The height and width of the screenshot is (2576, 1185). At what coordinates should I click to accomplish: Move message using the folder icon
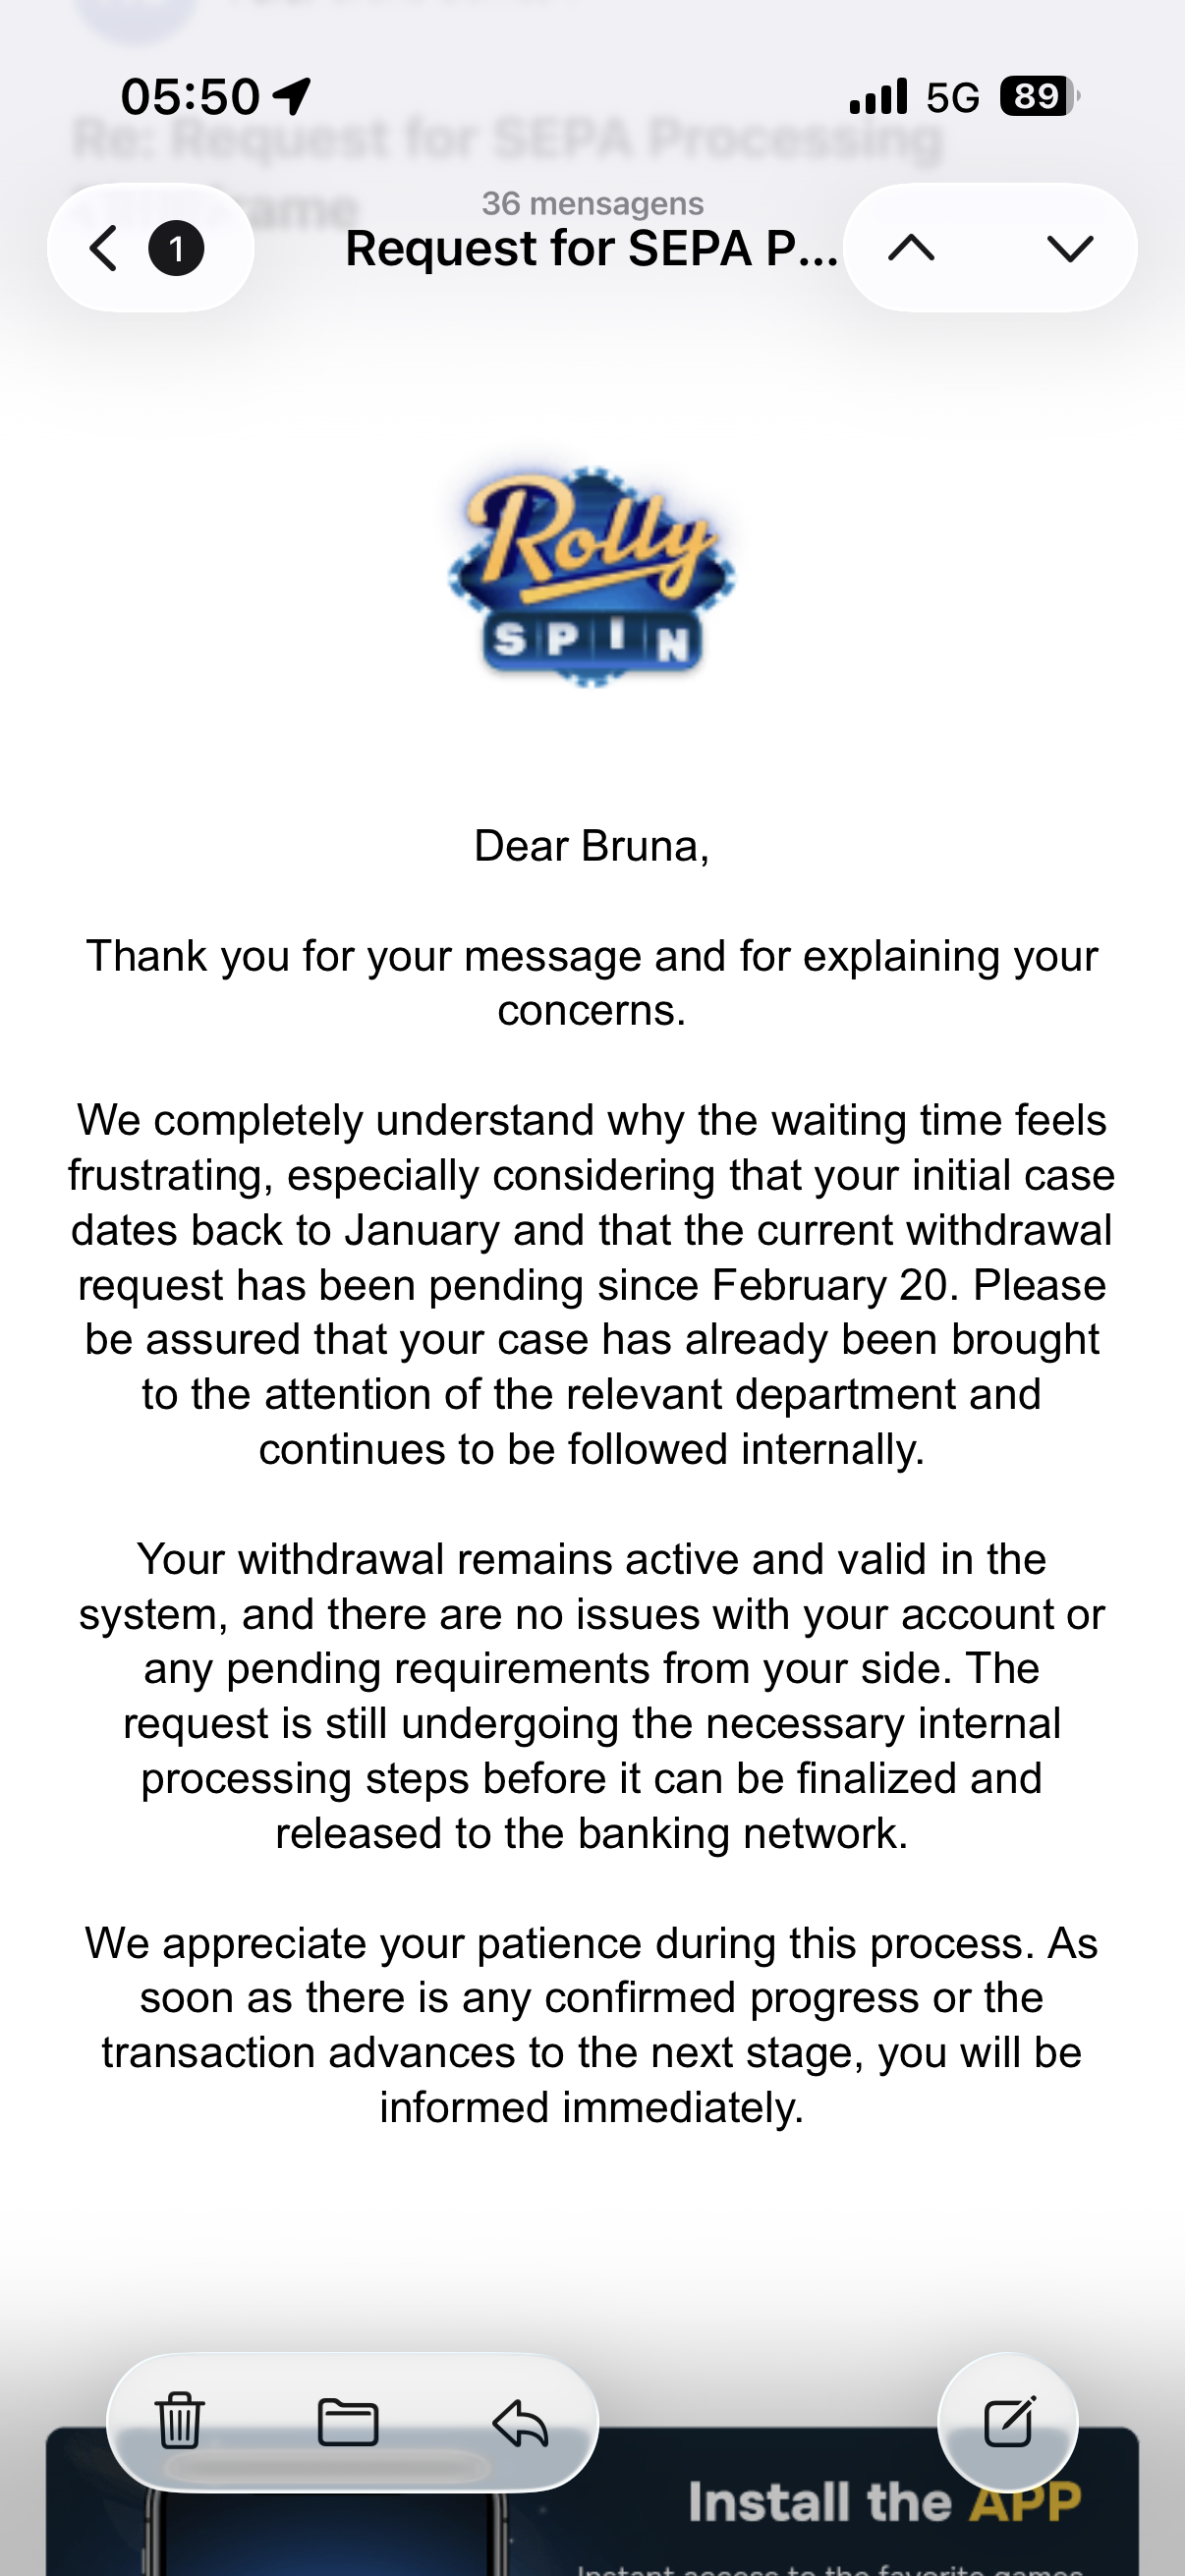[x=348, y=2422]
